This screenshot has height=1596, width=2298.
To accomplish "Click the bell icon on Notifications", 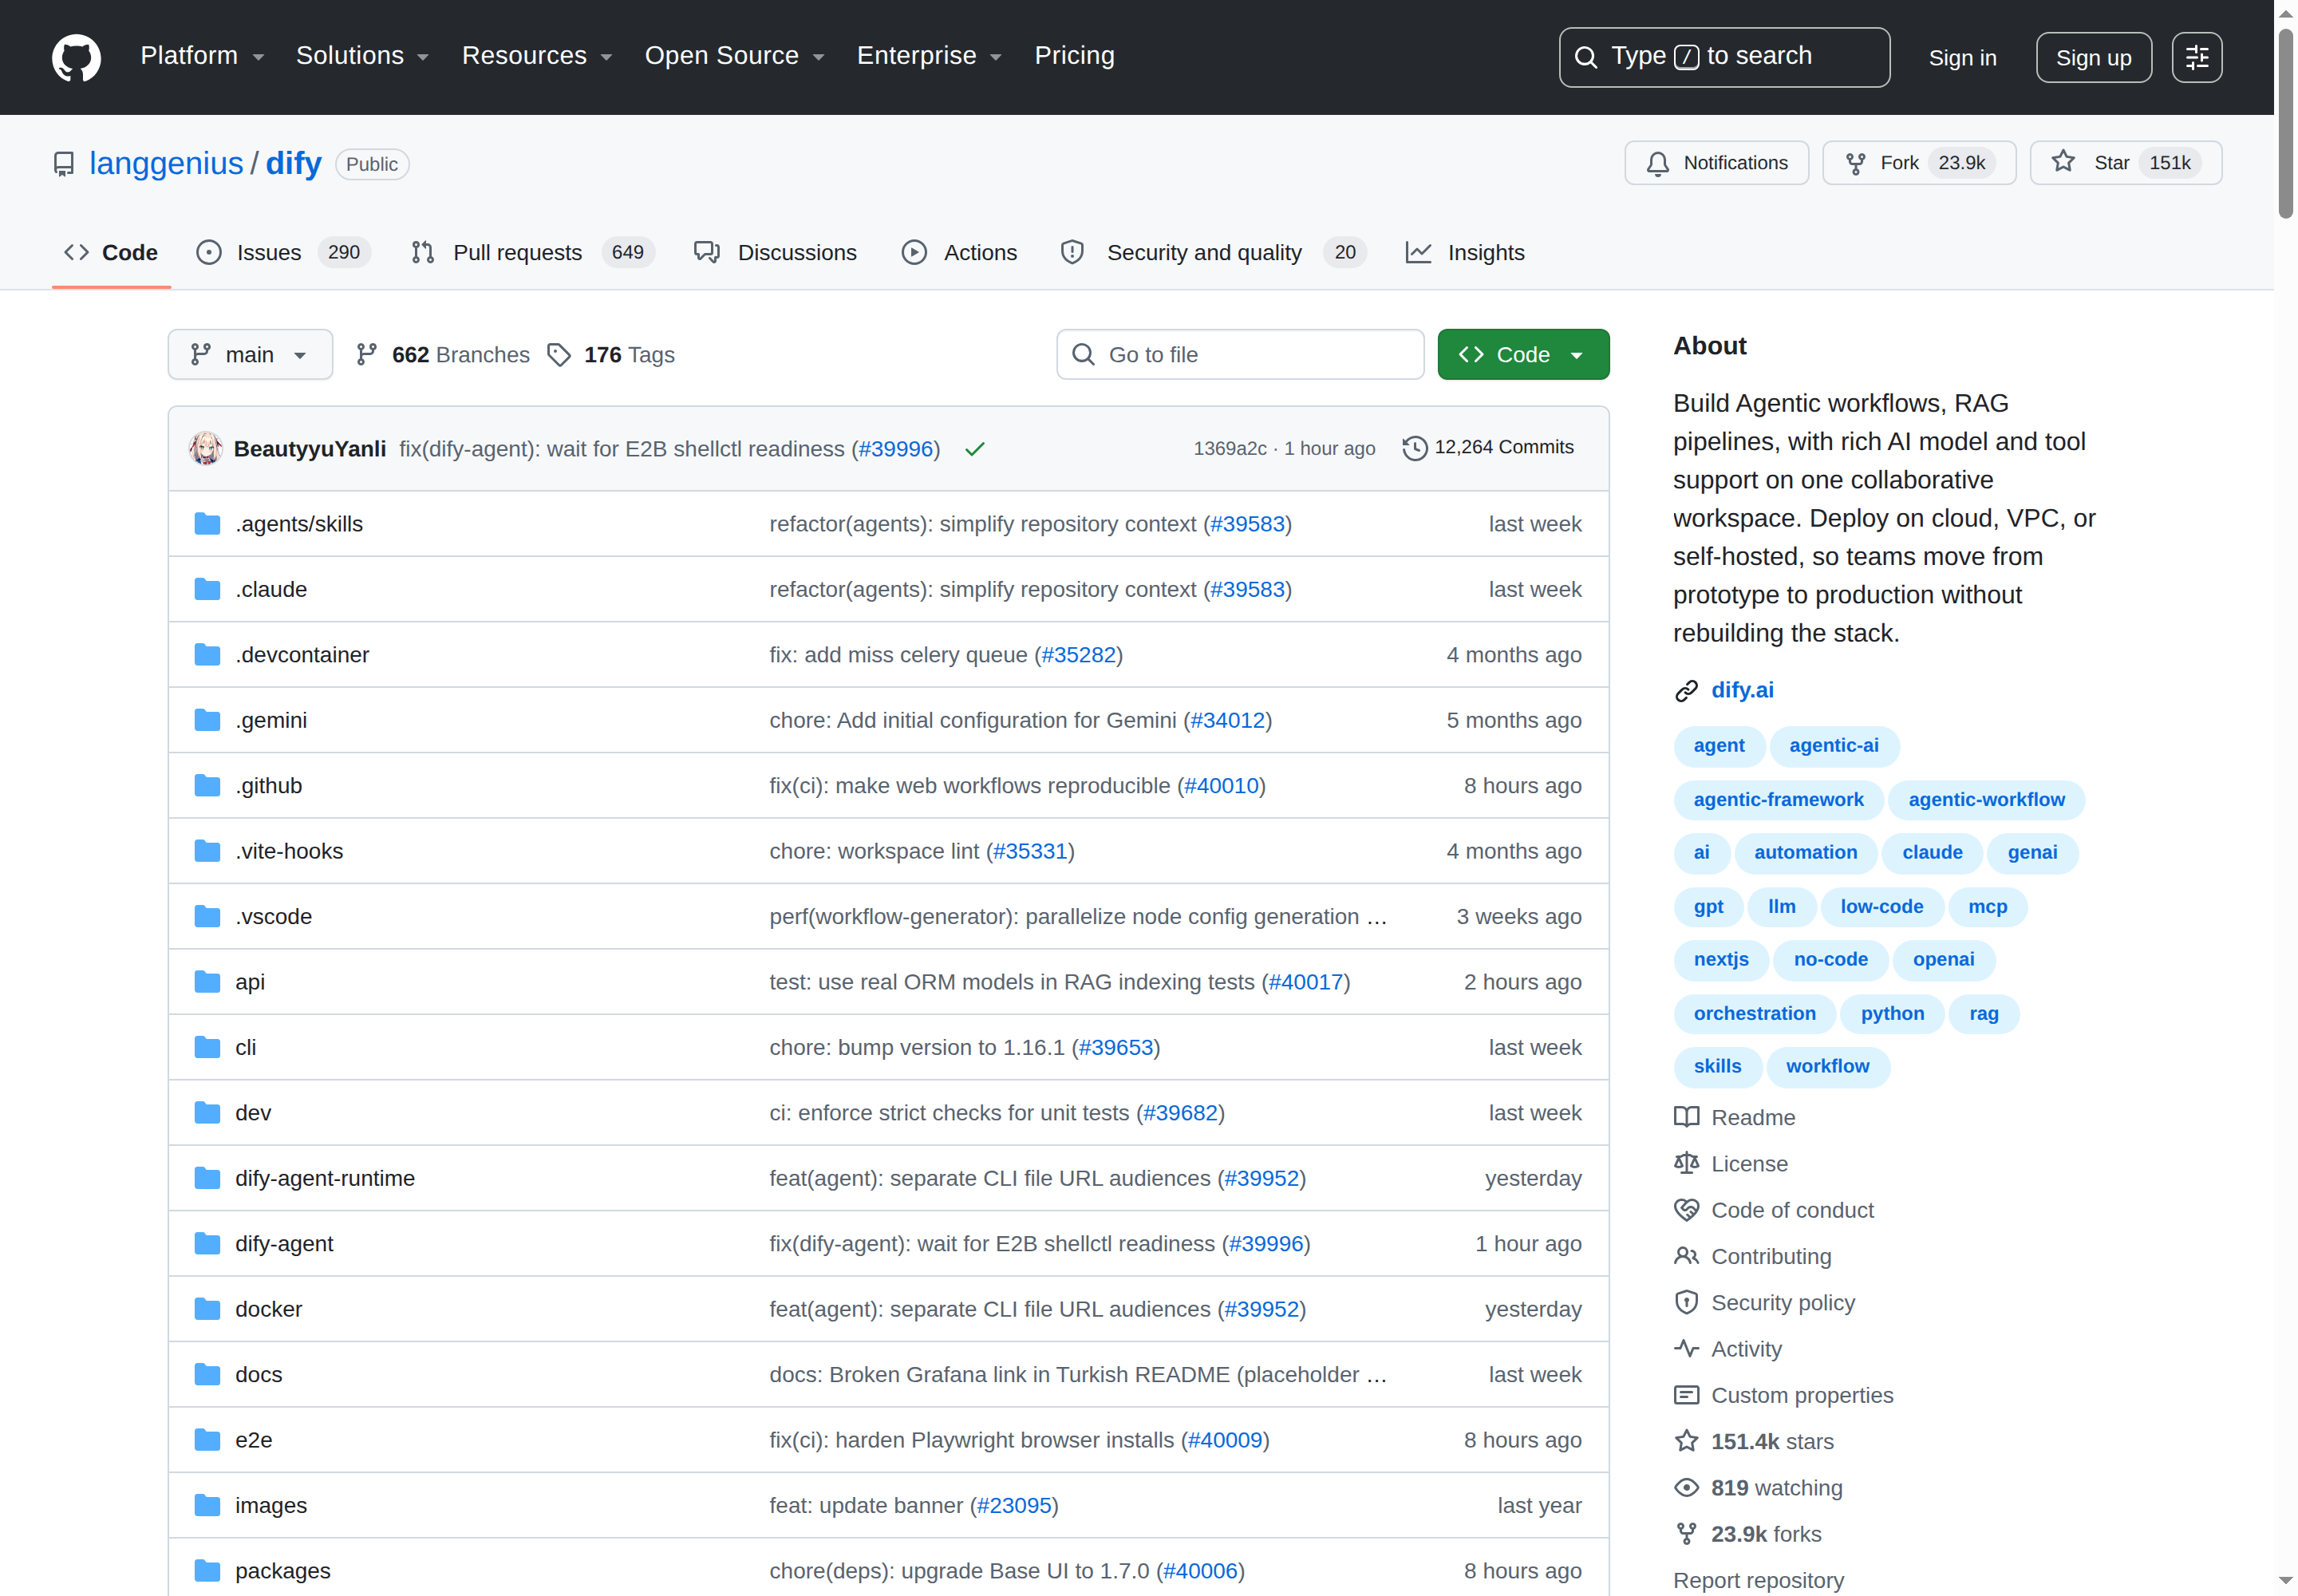I will point(1657,163).
